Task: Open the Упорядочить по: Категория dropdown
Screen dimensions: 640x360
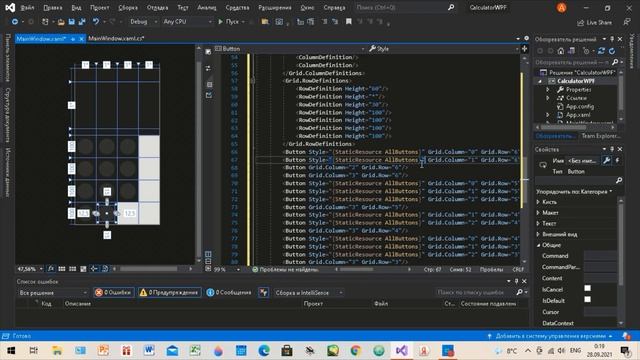Action: pyautogui.click(x=574, y=191)
